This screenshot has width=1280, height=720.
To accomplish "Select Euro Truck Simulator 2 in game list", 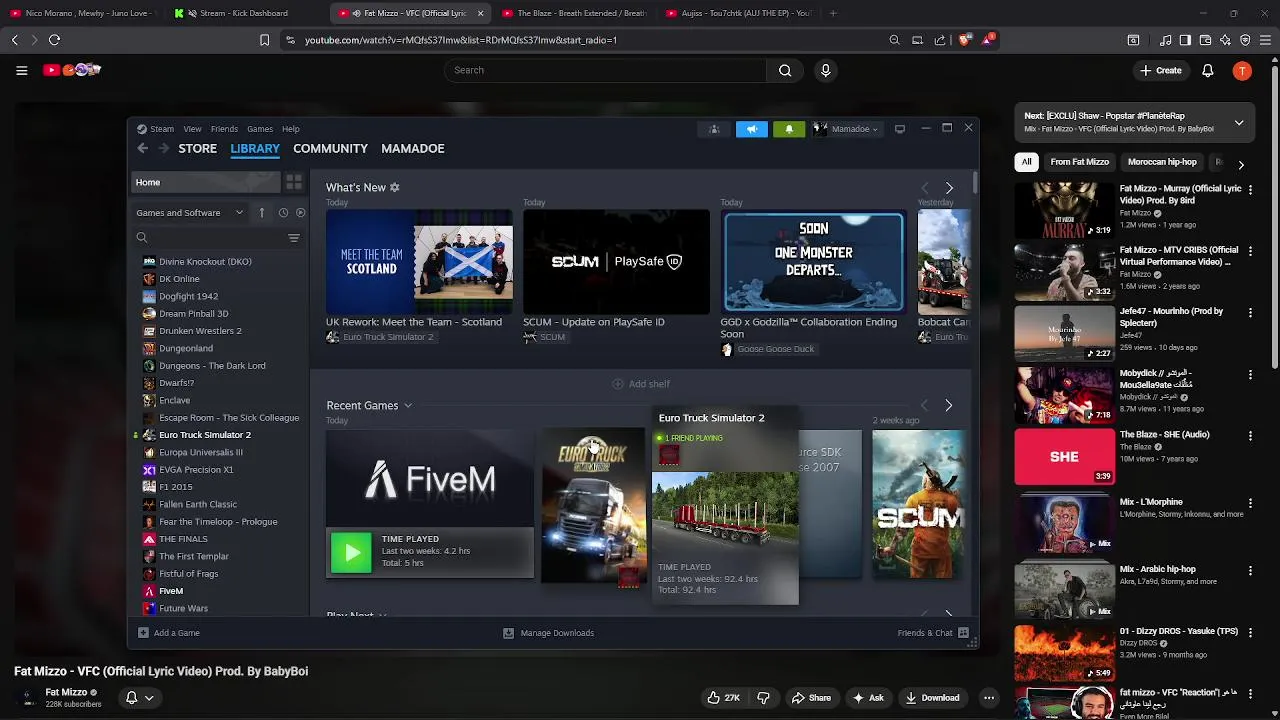I will [205, 435].
